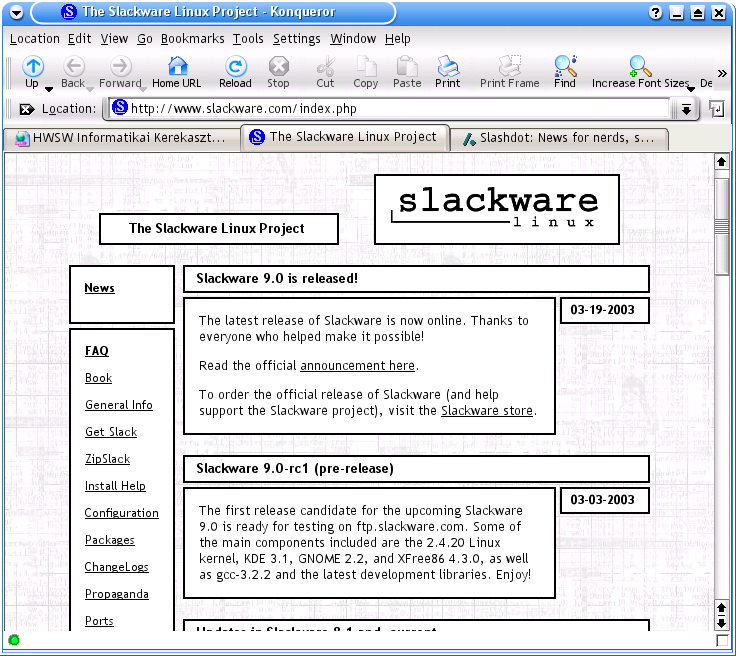Clear the location bar icon
This screenshot has width=736, height=656.
(x=26, y=109)
